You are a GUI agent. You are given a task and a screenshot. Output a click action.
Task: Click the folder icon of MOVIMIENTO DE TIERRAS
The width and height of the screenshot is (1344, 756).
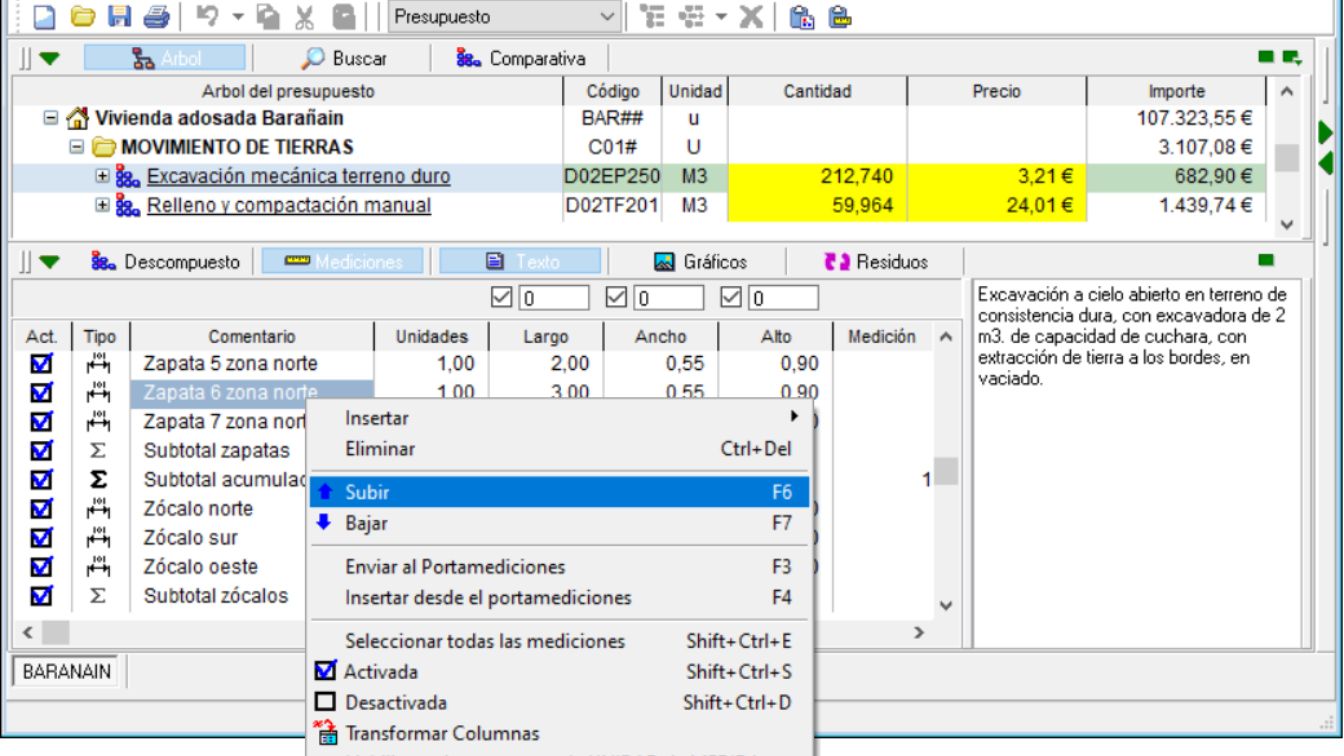(105, 148)
